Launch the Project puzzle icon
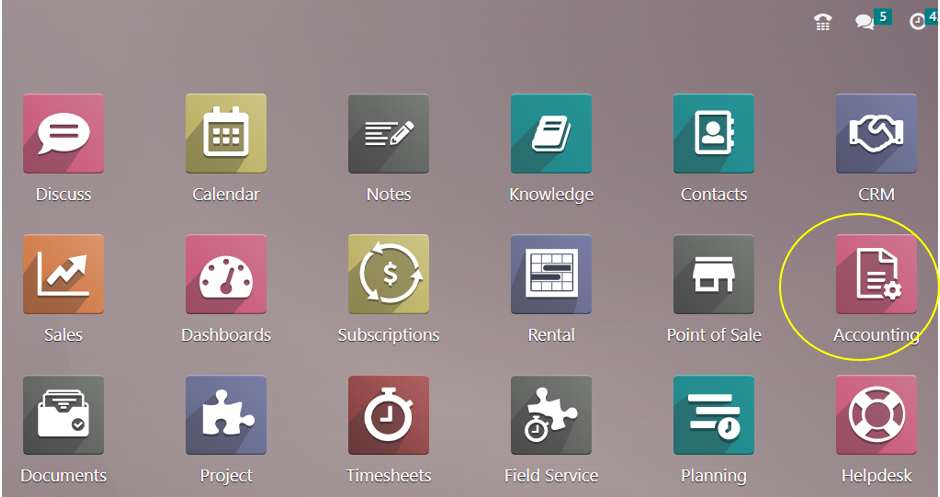 pos(226,416)
